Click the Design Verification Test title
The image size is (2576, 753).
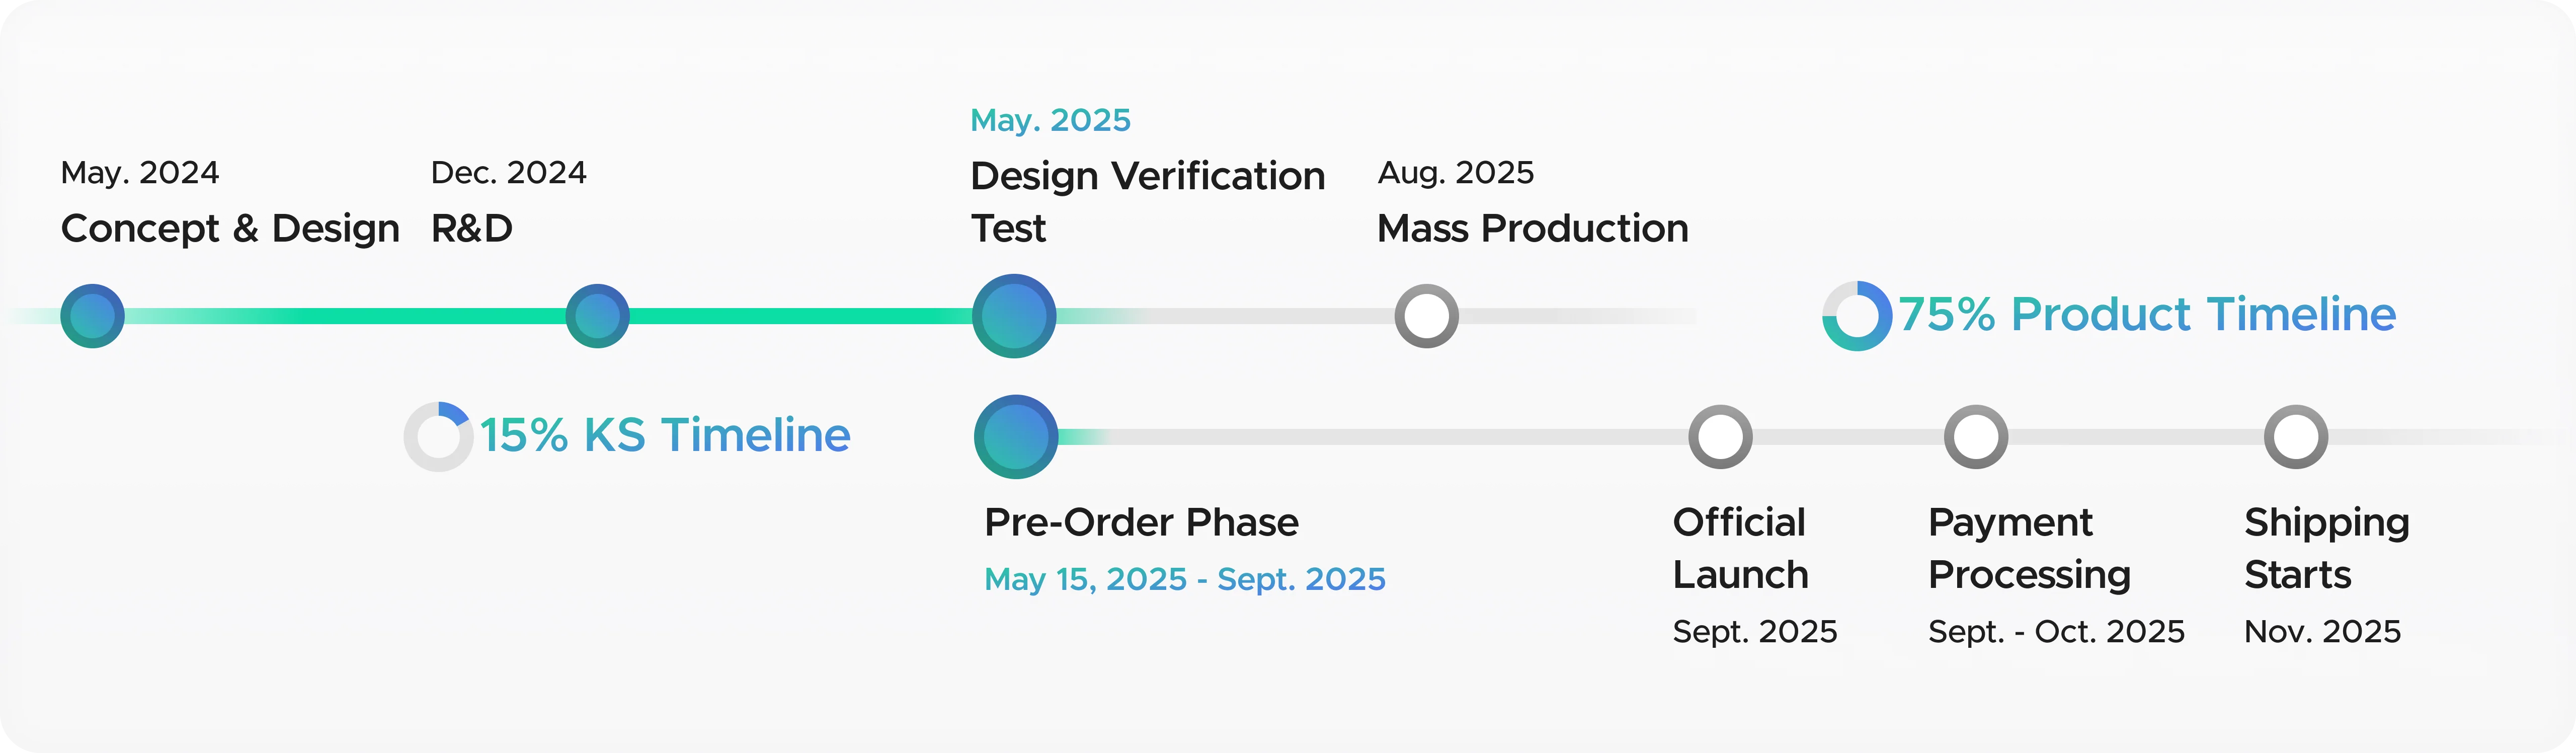(x=1148, y=202)
